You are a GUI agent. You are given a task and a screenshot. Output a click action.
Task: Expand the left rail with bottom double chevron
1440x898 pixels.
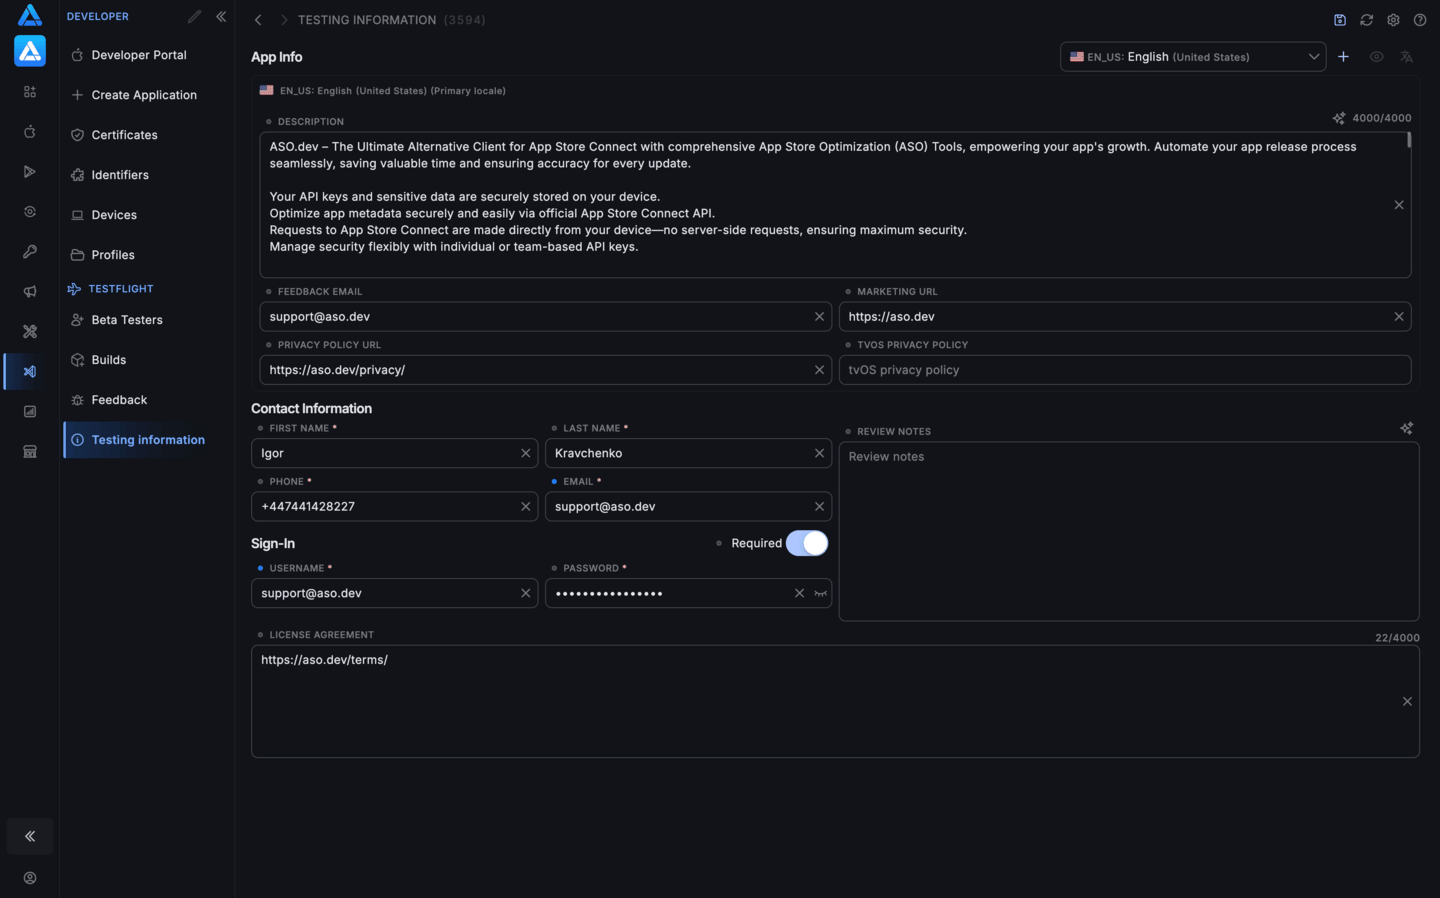click(30, 836)
